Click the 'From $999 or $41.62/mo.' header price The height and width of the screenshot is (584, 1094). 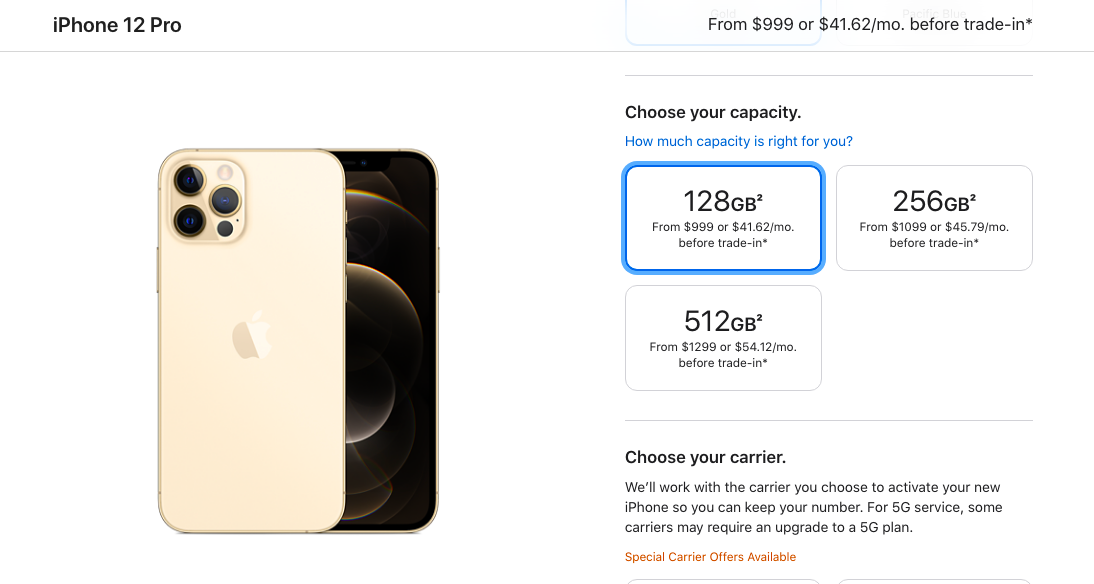coord(870,24)
